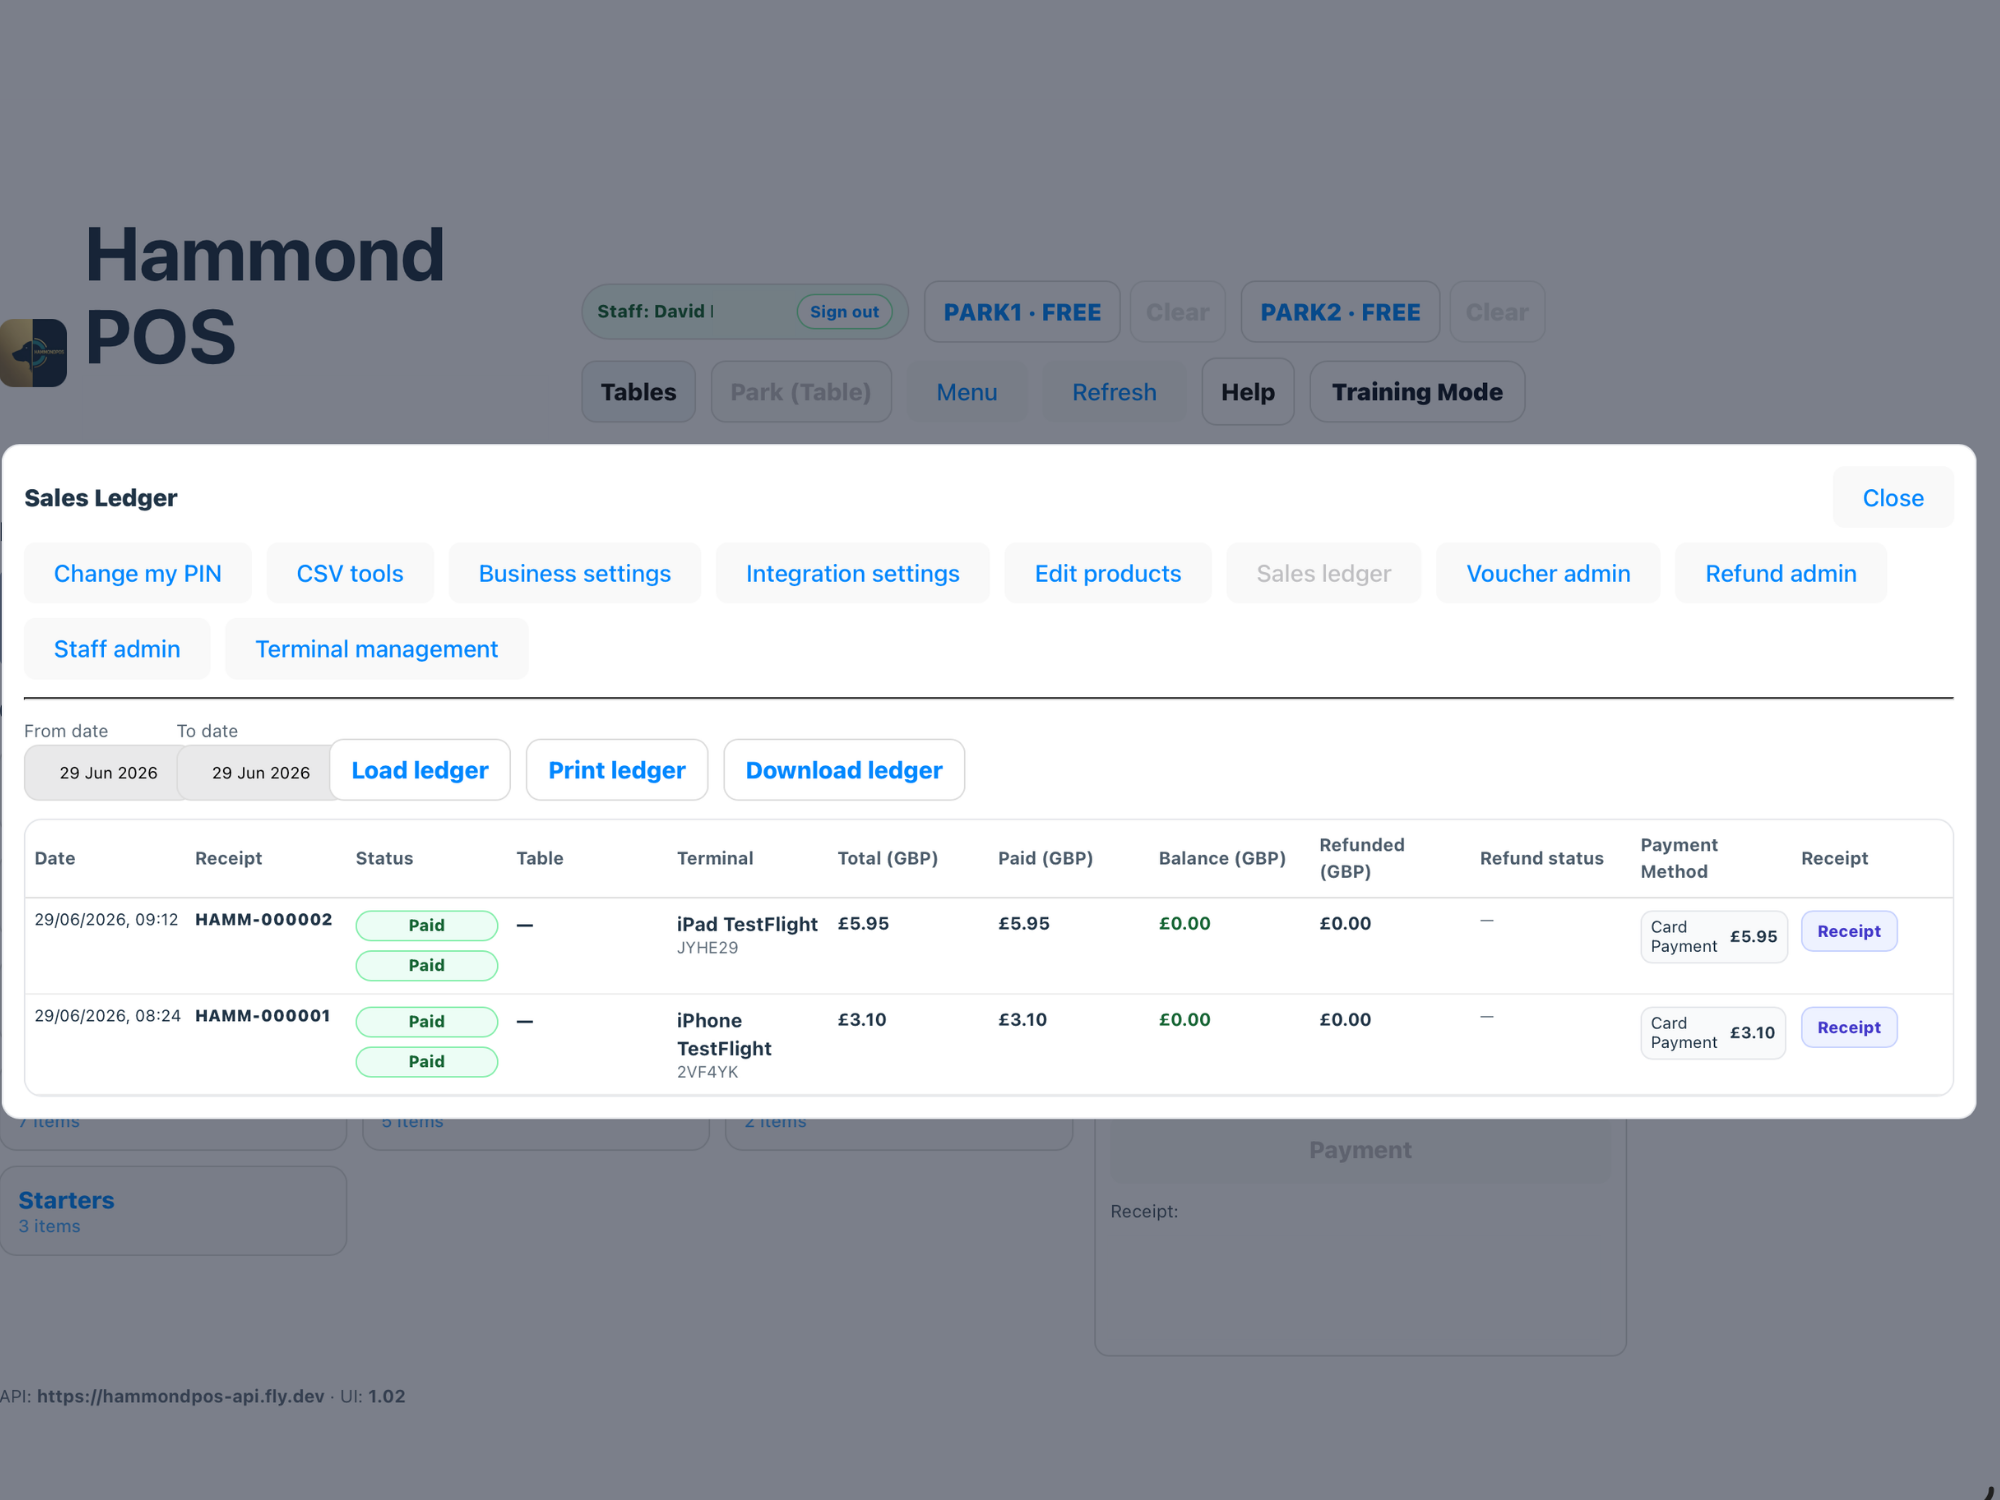Click Balance (GBP) column header
This screenshot has height=1500, width=2000.
click(x=1222, y=858)
